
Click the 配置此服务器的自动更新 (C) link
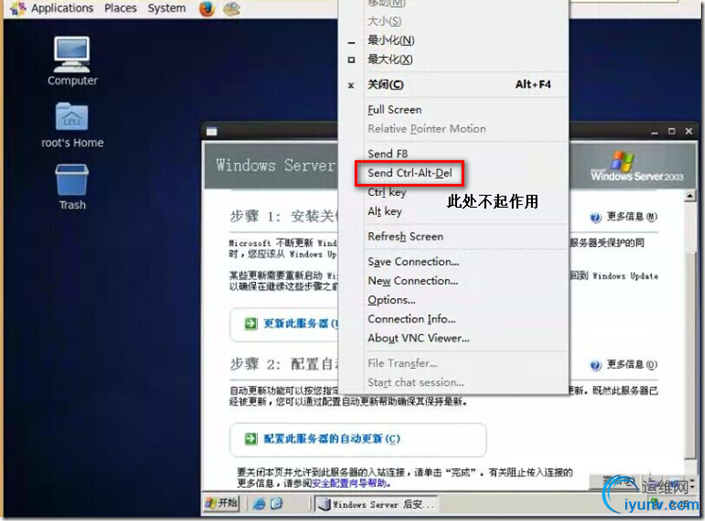click(331, 439)
